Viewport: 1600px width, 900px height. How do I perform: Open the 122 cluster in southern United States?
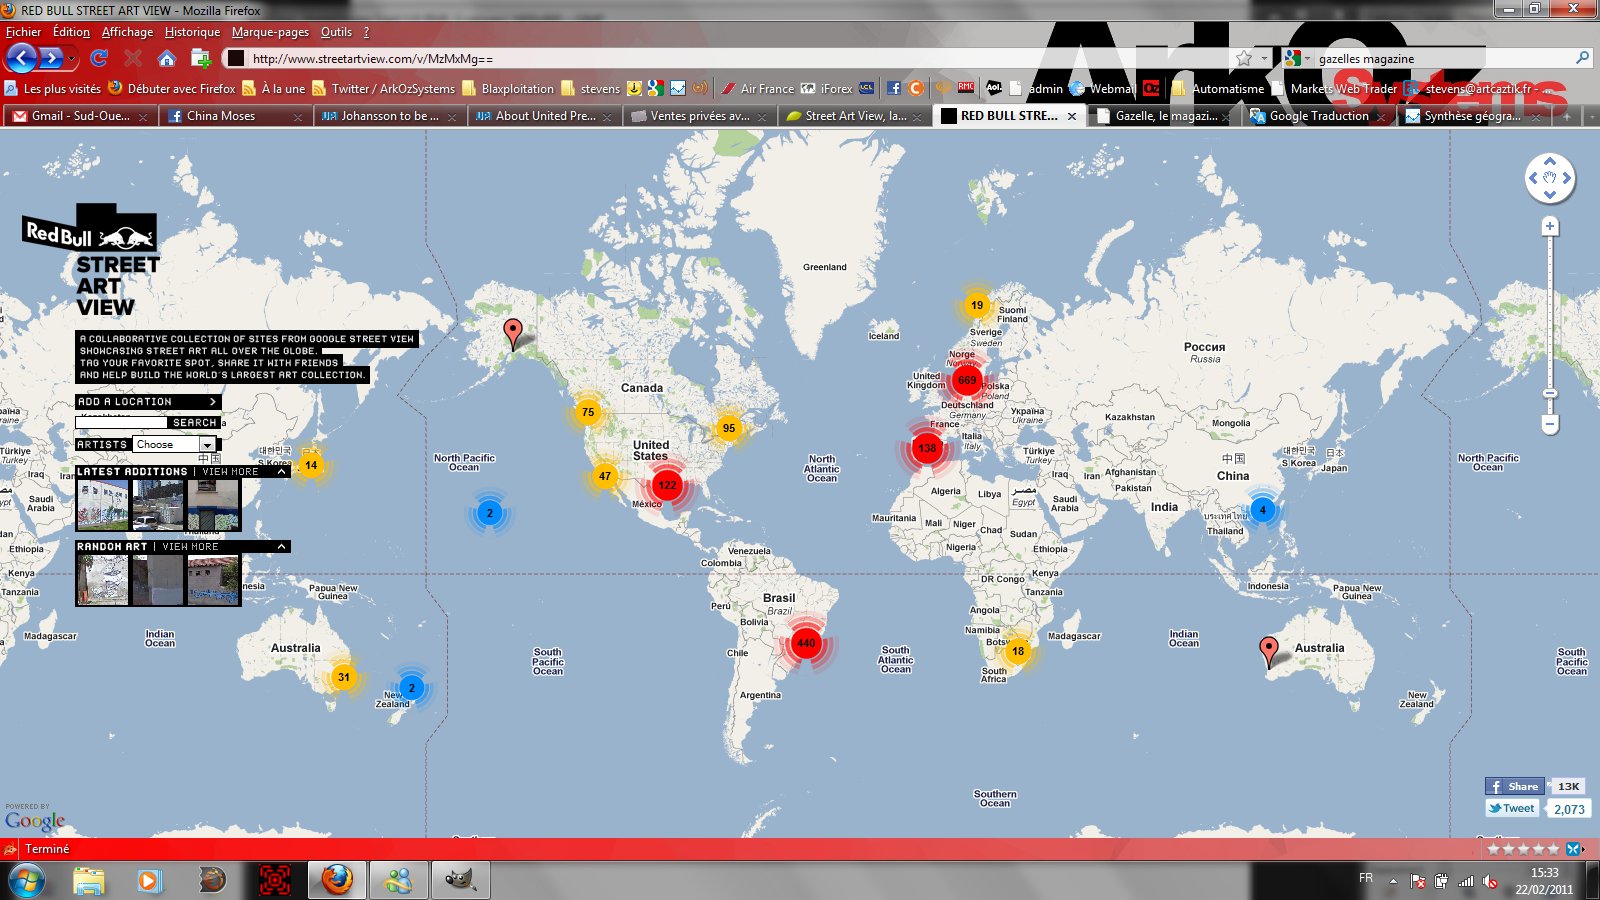click(x=667, y=485)
